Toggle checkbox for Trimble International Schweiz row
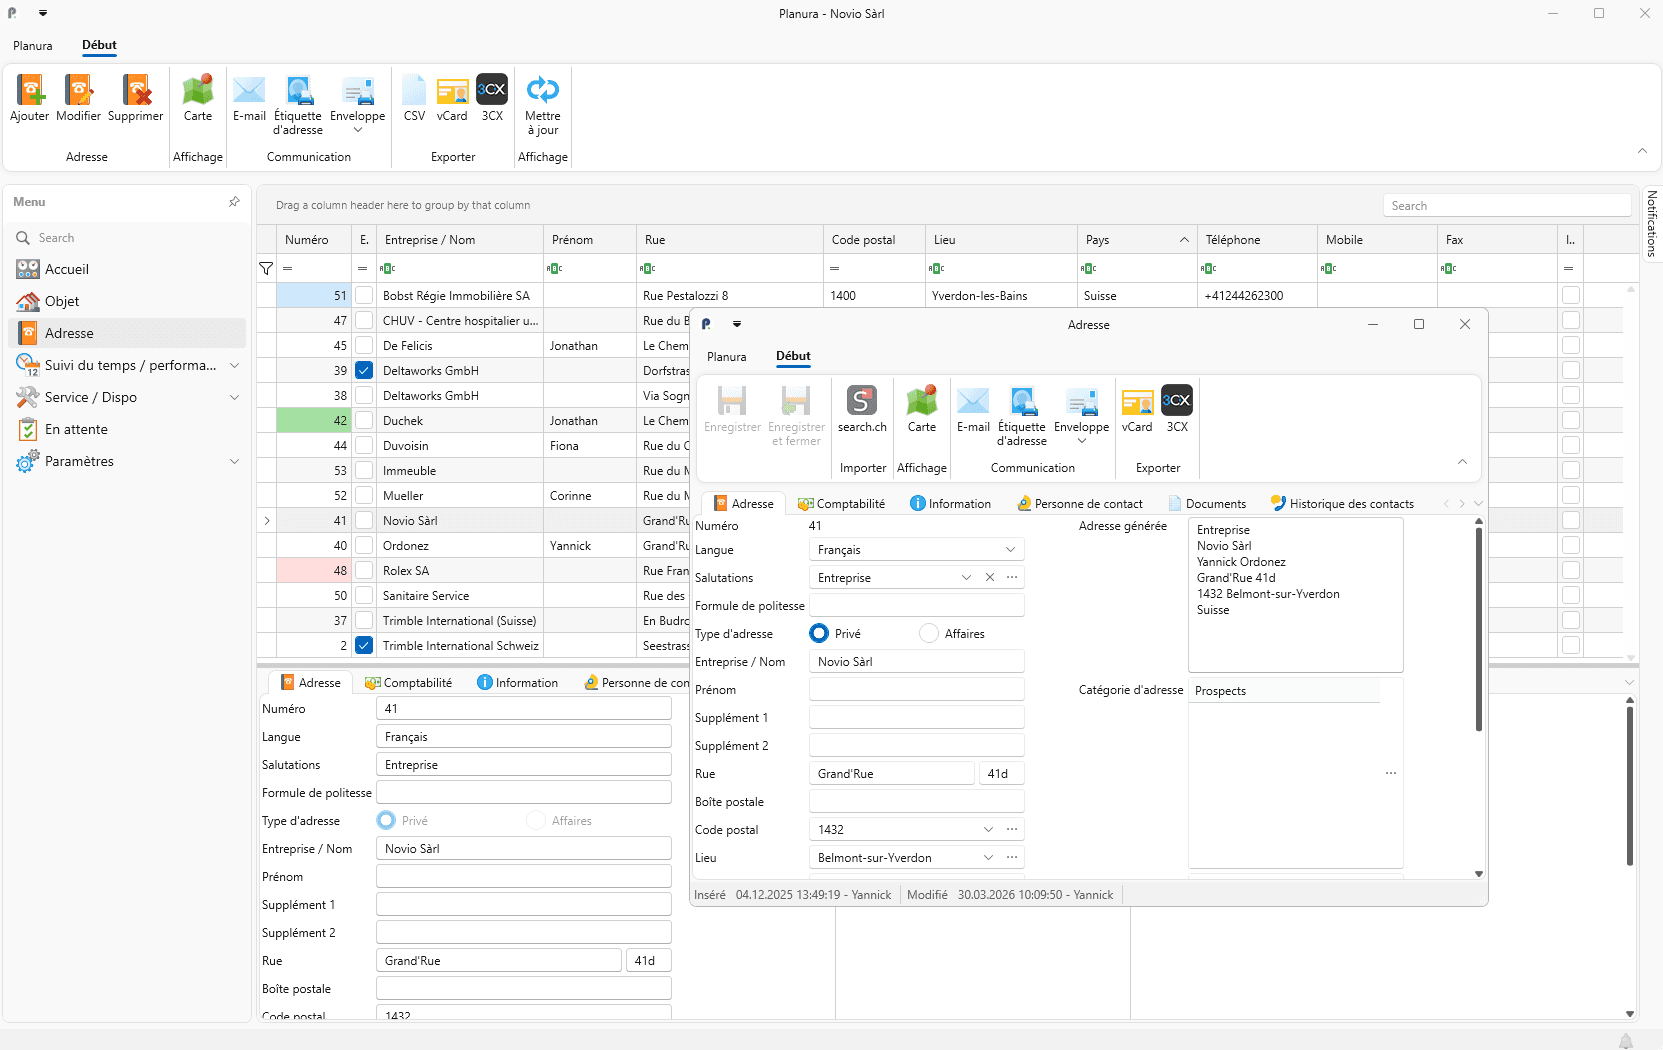Viewport: 1663px width, 1050px height. coord(364,645)
